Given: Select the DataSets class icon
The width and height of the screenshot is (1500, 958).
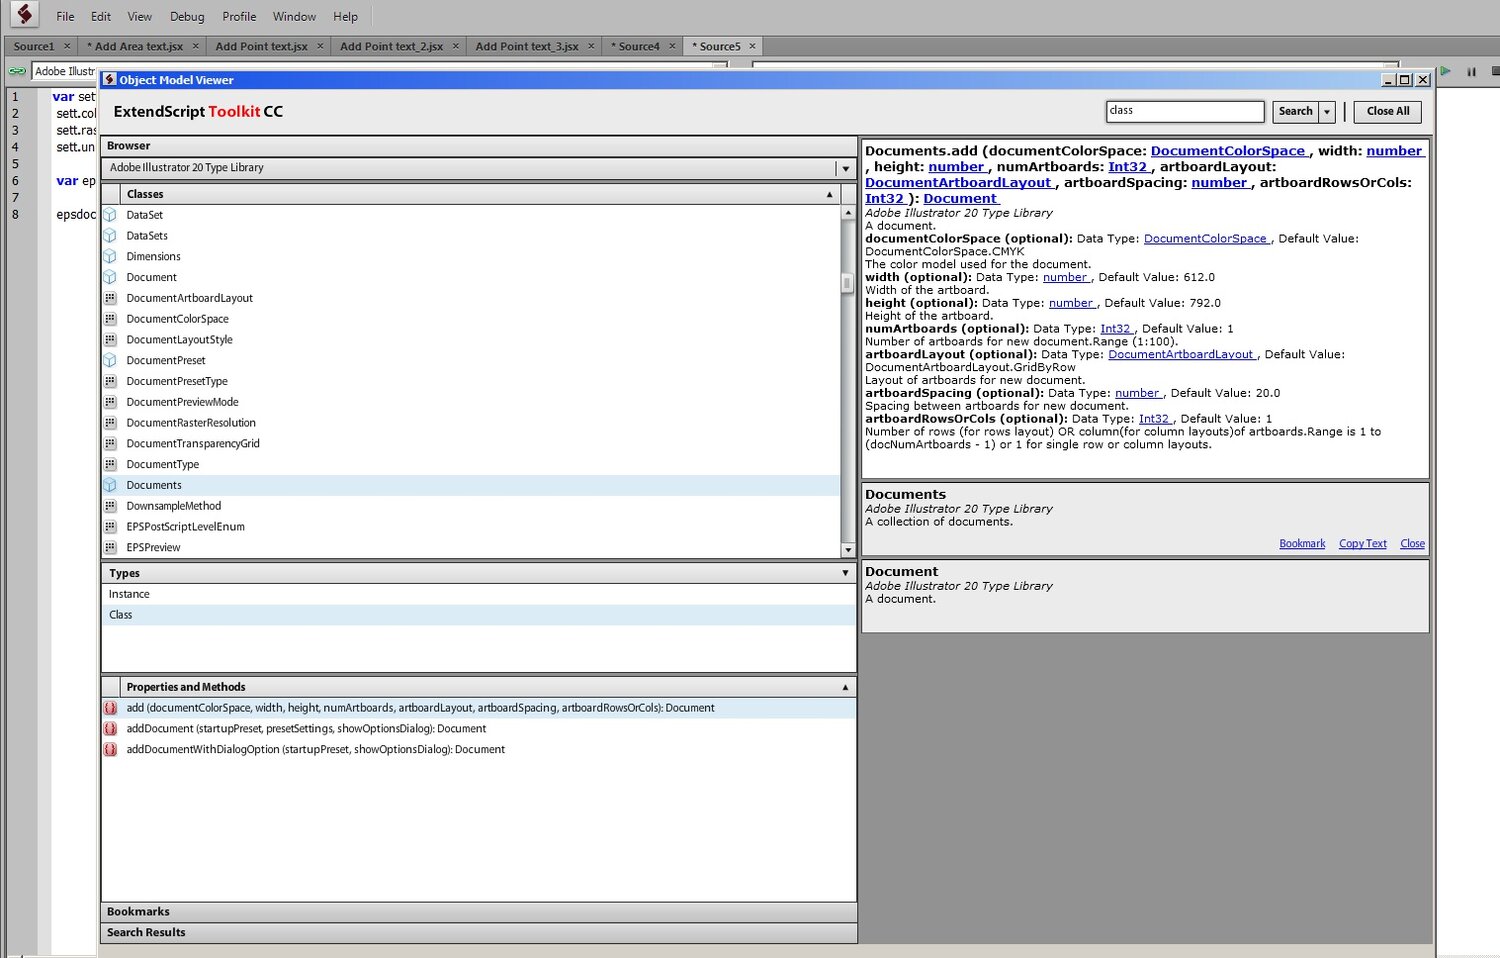Looking at the screenshot, I should (110, 236).
